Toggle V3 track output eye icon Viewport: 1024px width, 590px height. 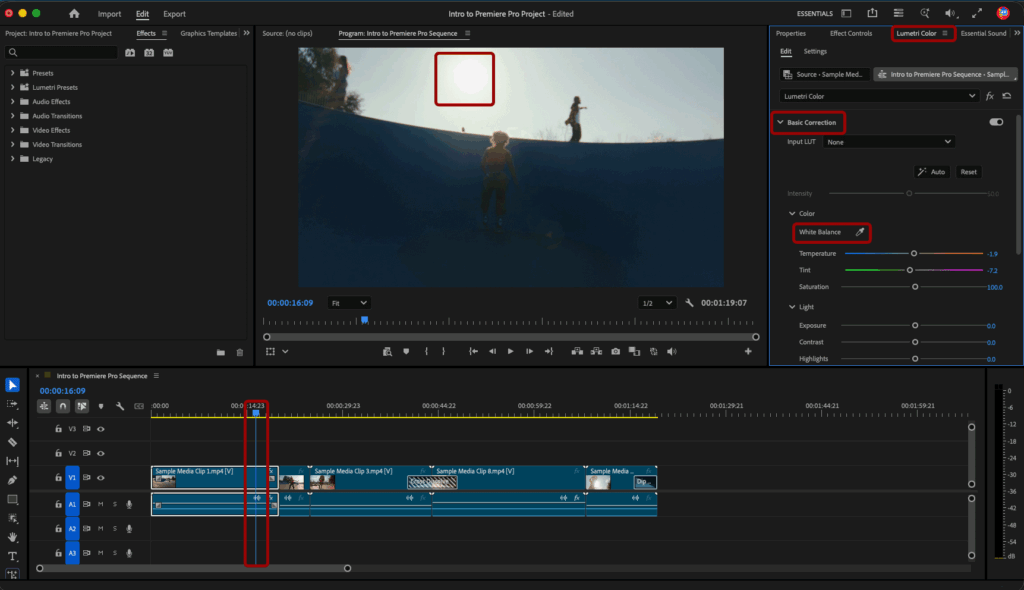[x=101, y=429]
